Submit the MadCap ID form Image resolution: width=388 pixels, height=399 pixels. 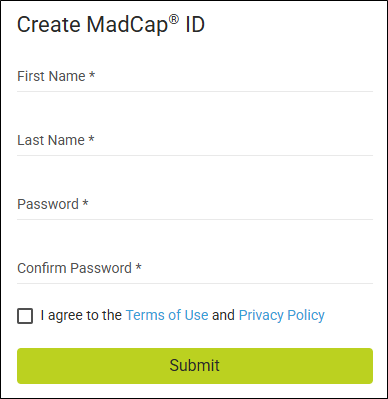[x=195, y=366]
